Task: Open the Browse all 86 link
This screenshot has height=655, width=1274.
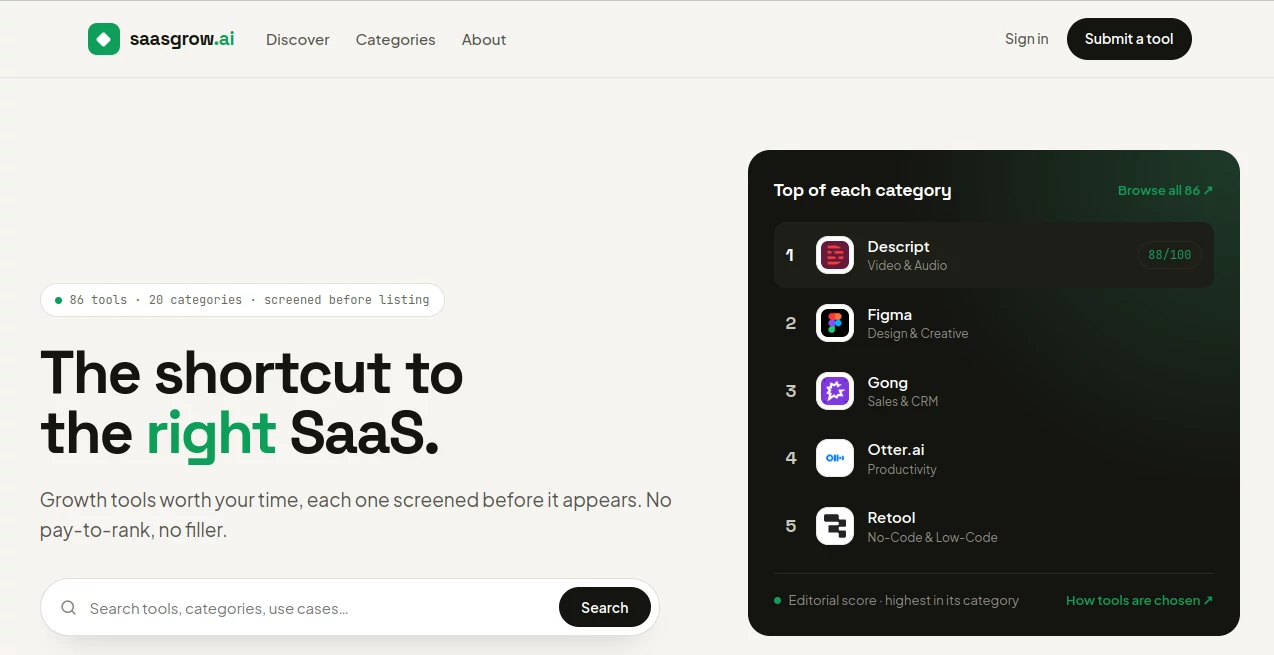Action: (1165, 190)
